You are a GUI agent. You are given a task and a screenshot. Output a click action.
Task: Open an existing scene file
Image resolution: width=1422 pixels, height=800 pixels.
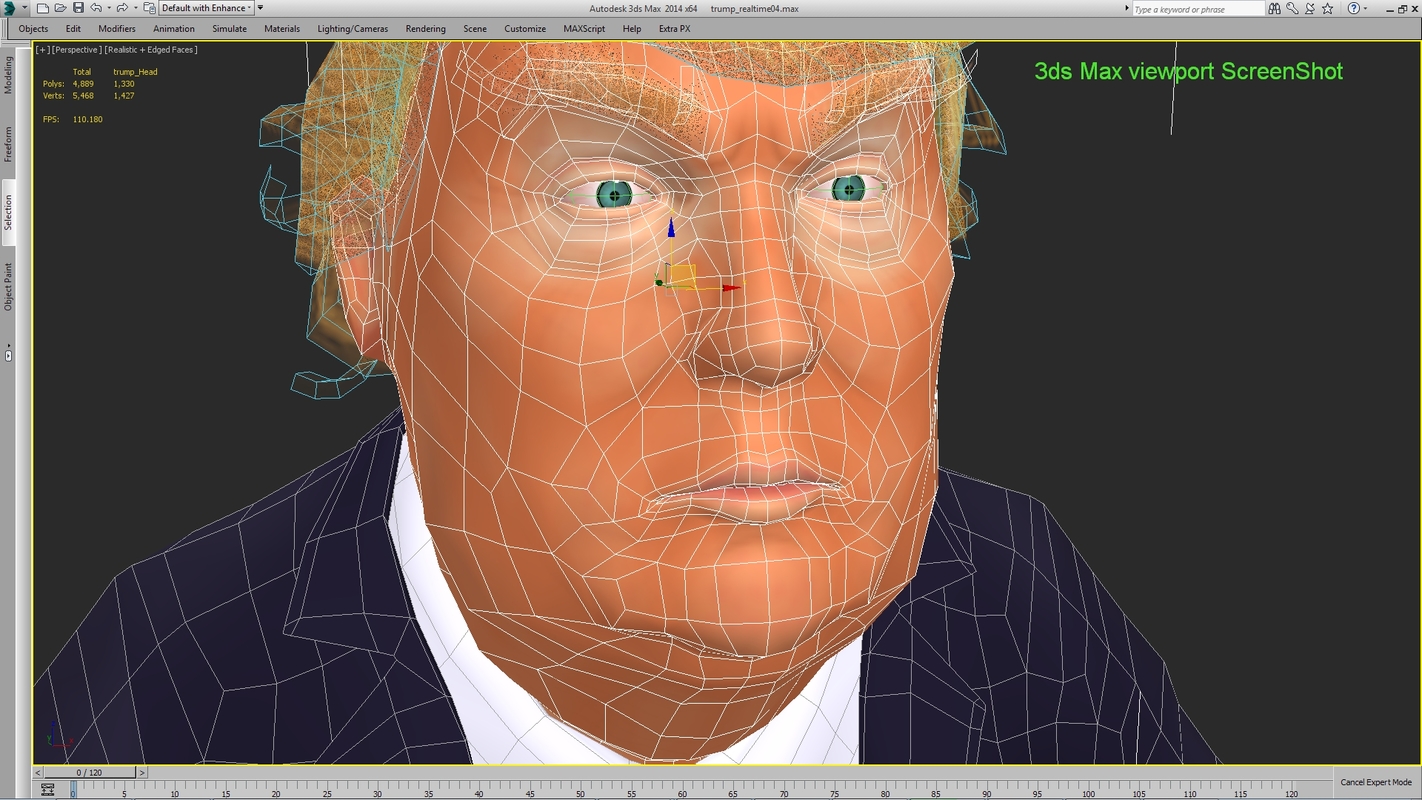pos(60,8)
